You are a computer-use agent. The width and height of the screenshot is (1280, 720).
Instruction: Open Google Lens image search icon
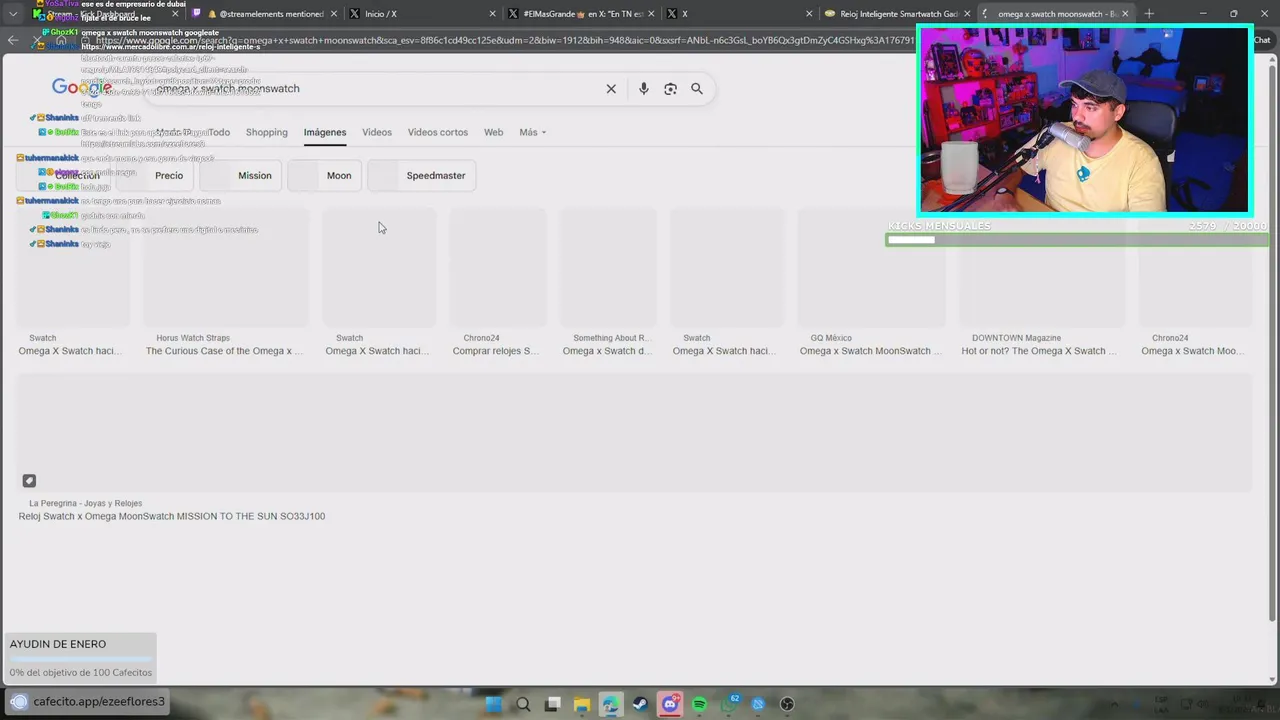(x=670, y=89)
